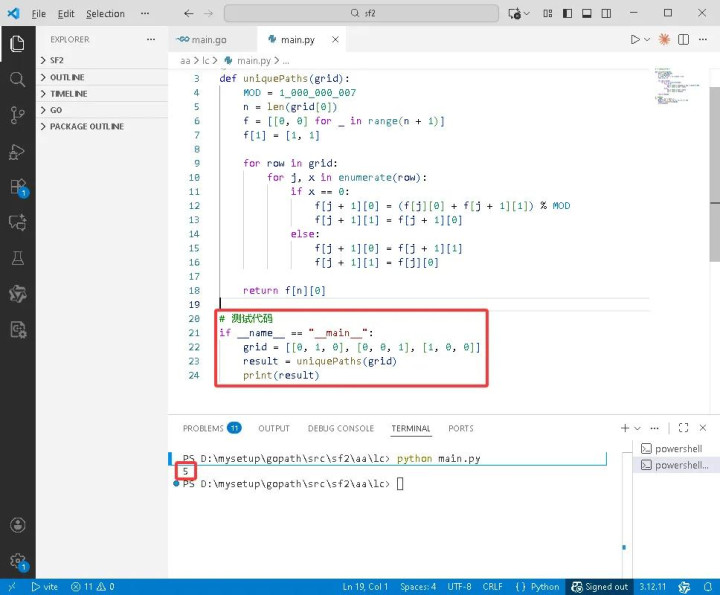Expand the OUTLINE section
720x595 pixels.
(67, 77)
